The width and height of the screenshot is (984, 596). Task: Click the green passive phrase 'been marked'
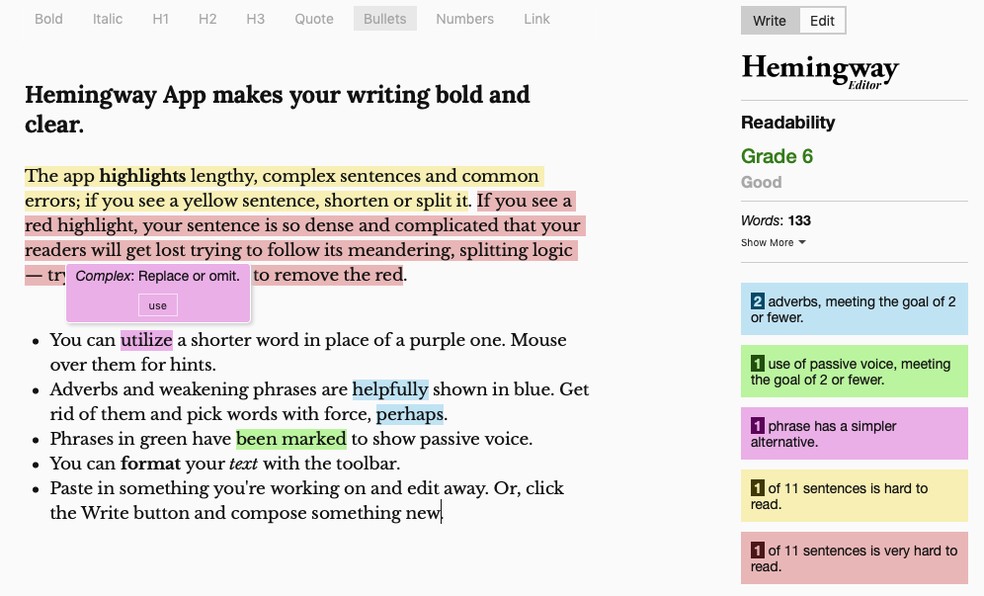(291, 439)
